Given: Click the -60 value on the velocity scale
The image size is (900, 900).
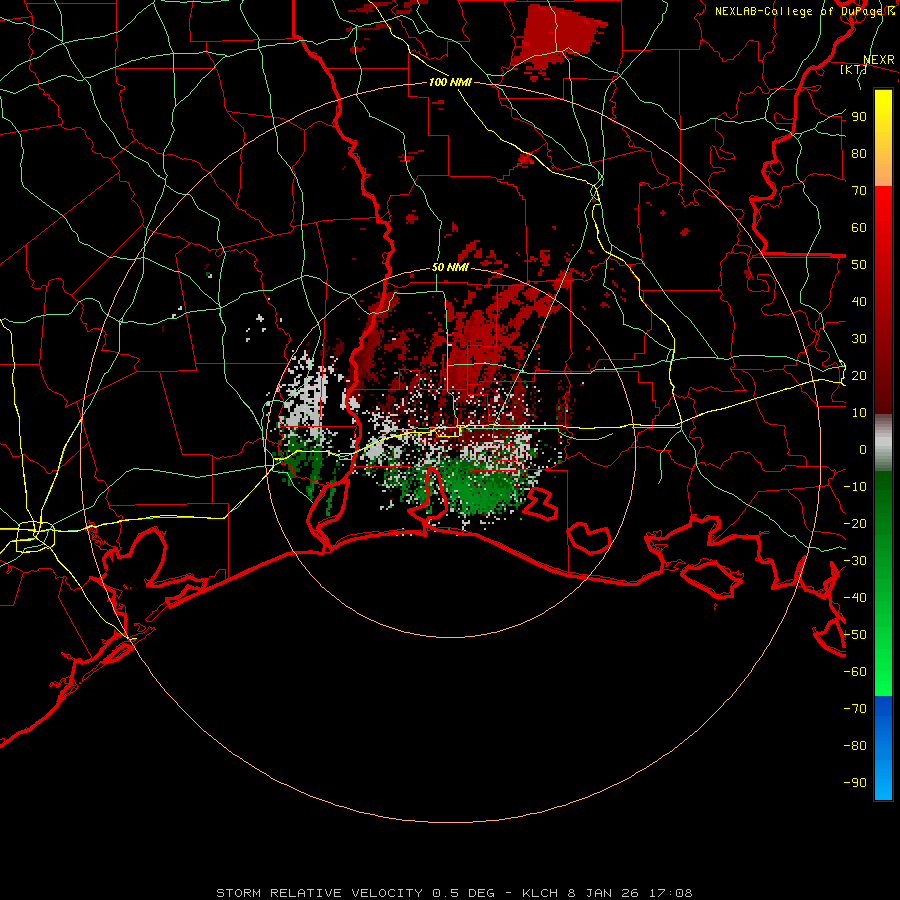Looking at the screenshot, I should coord(855,672).
